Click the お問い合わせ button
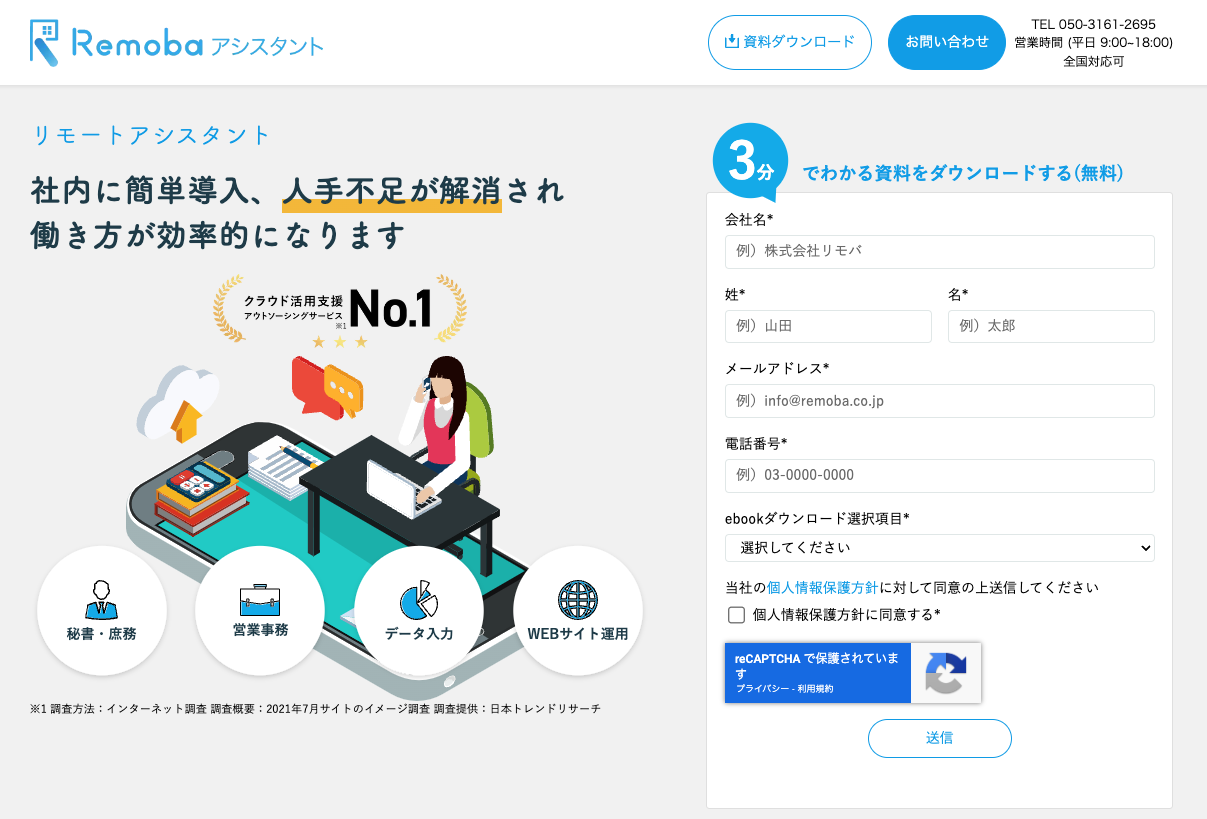Image resolution: width=1207 pixels, height=819 pixels. tap(946, 42)
